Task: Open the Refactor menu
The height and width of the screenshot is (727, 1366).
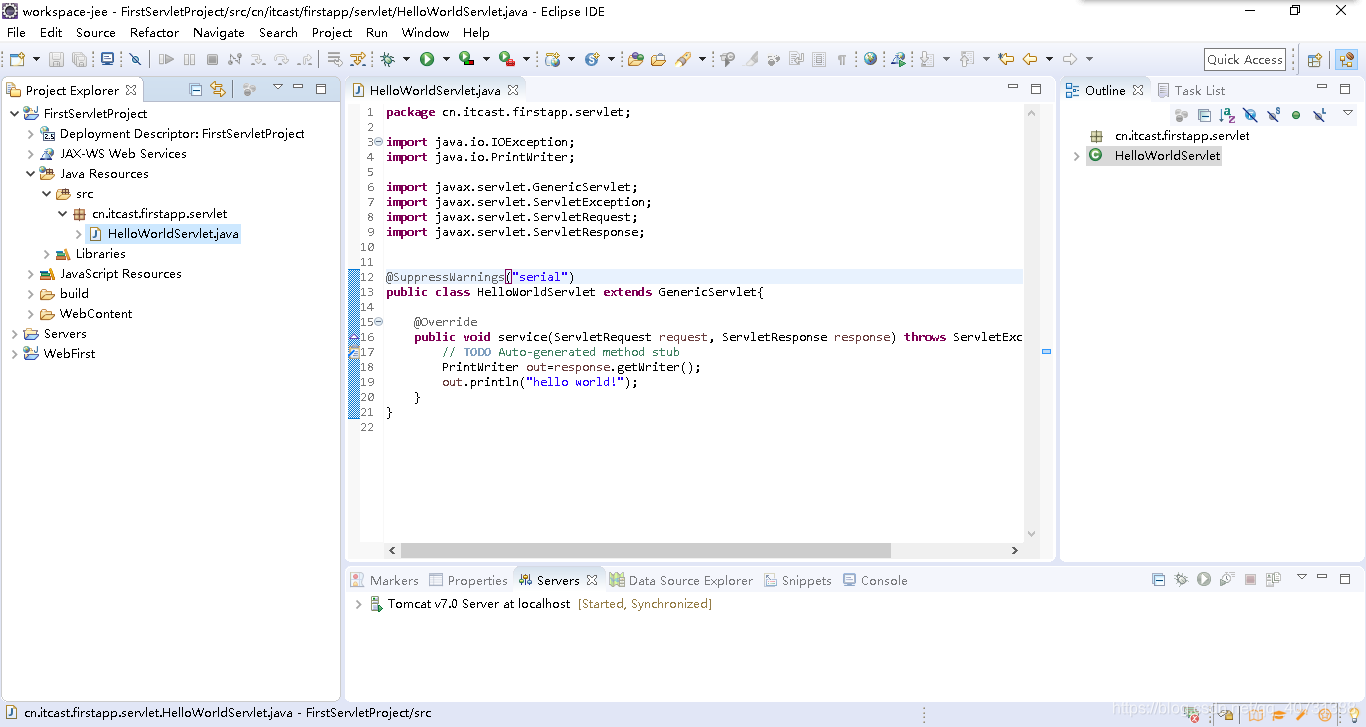Action: pyautogui.click(x=154, y=32)
